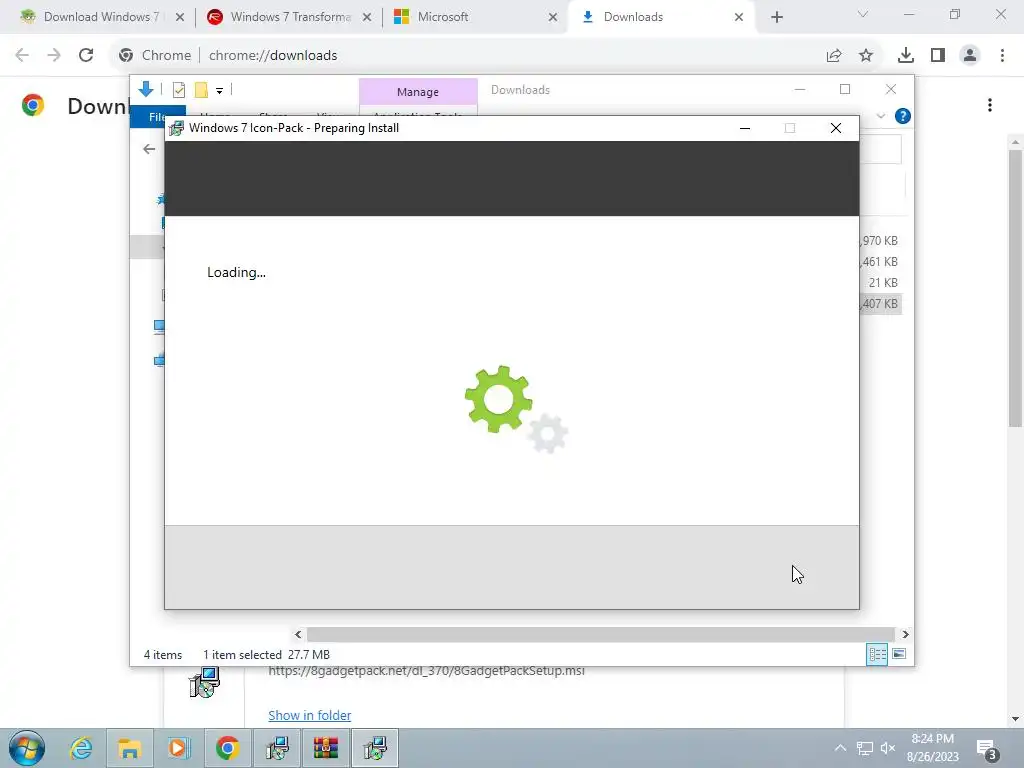Open Internet Explorer from taskbar
The width and height of the screenshot is (1024, 768).
tap(81, 748)
